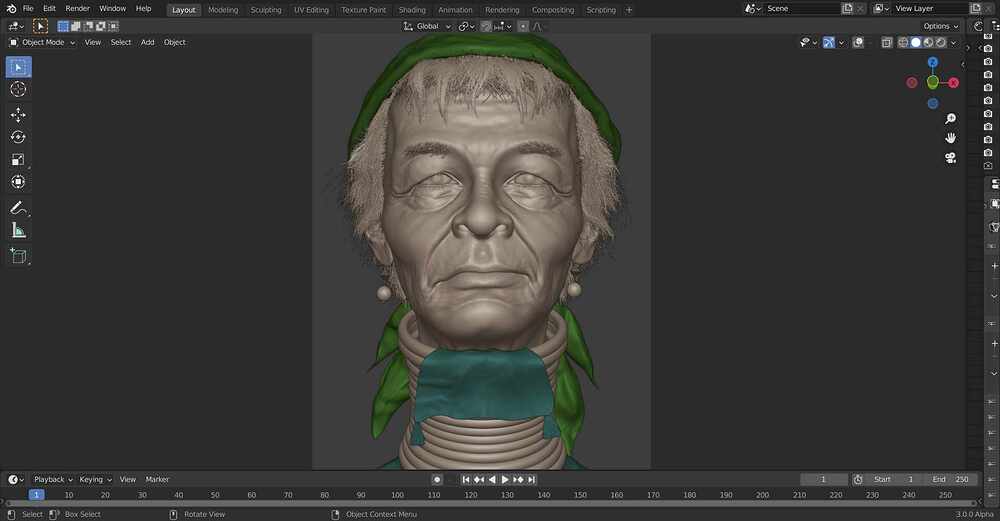Click the new scene icon next to Scene
1000x521 pixels.
pyautogui.click(x=847, y=9)
